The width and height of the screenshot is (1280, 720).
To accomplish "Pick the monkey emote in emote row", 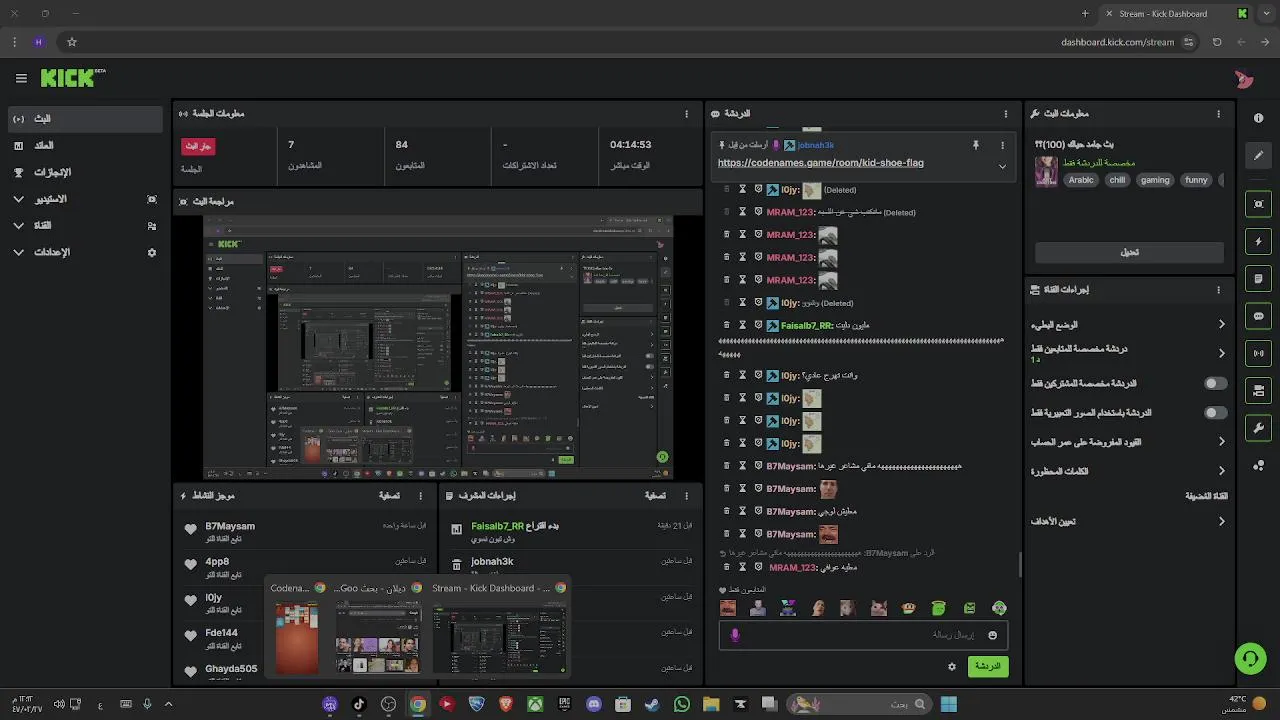I will point(908,608).
